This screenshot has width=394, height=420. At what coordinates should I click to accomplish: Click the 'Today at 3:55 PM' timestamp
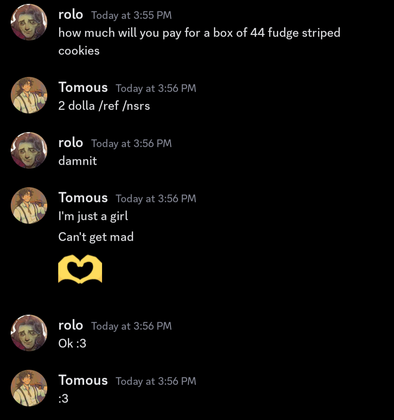132,15
